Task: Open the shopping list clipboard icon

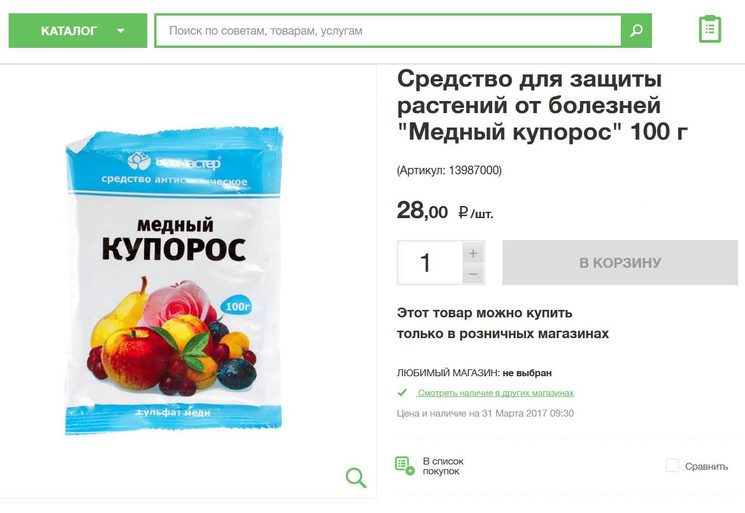Action: coord(709,29)
